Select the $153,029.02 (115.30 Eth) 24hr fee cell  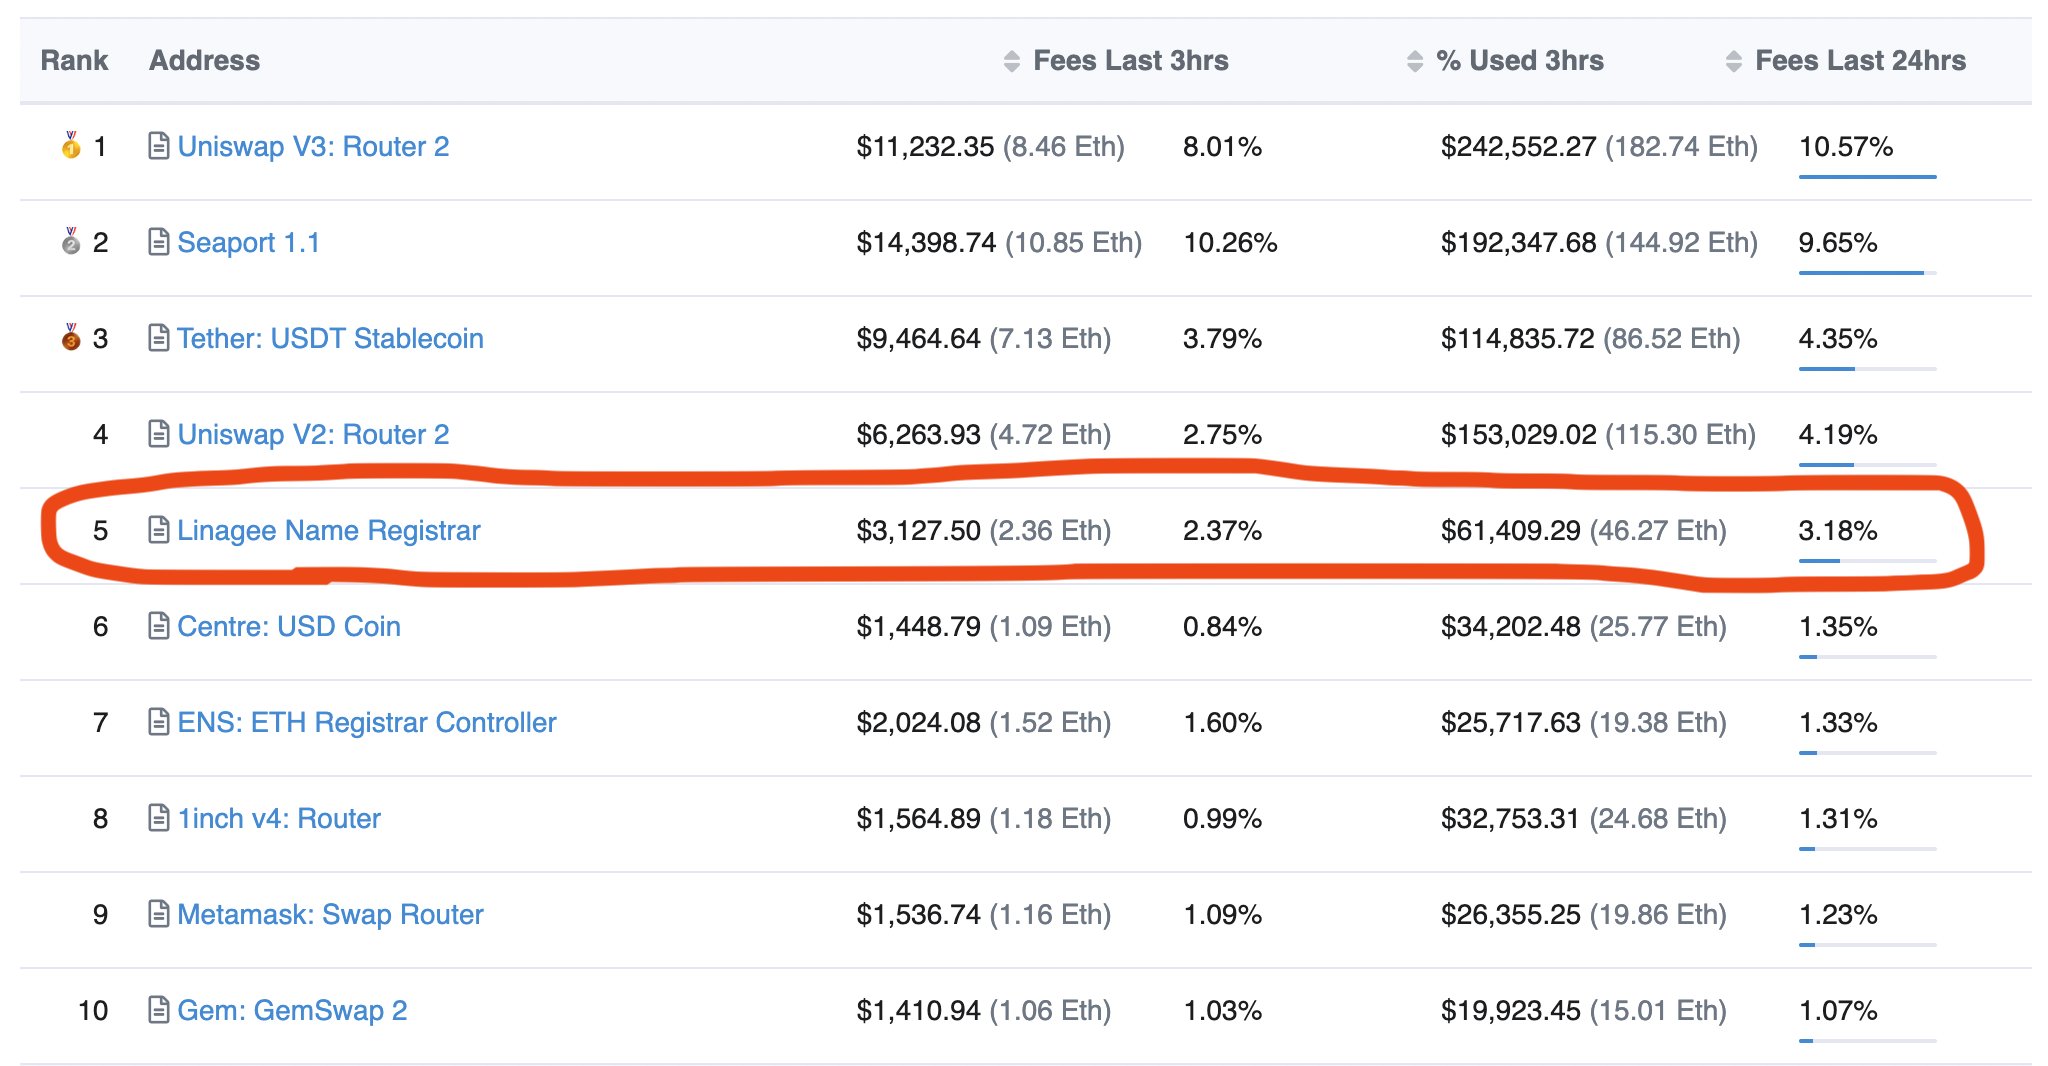(1598, 434)
